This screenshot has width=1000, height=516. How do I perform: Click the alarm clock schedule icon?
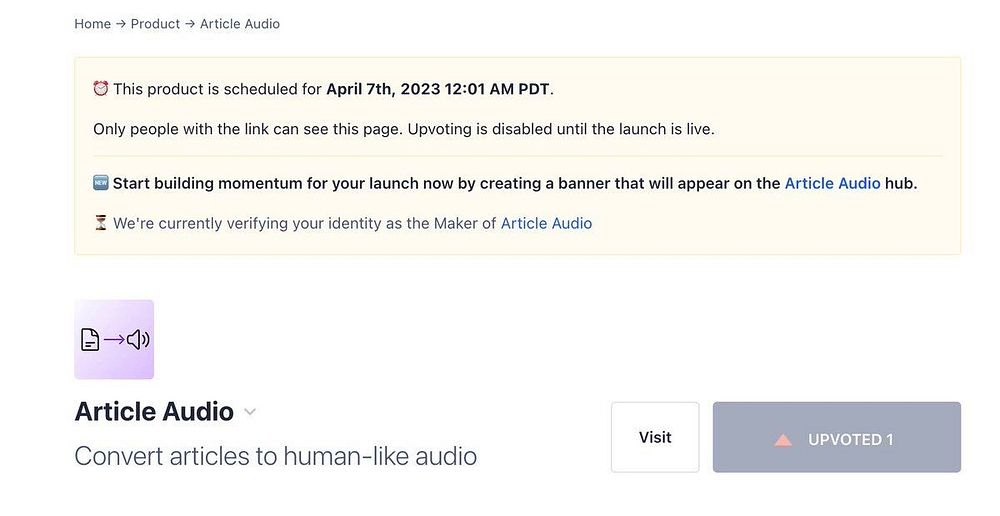[100, 89]
